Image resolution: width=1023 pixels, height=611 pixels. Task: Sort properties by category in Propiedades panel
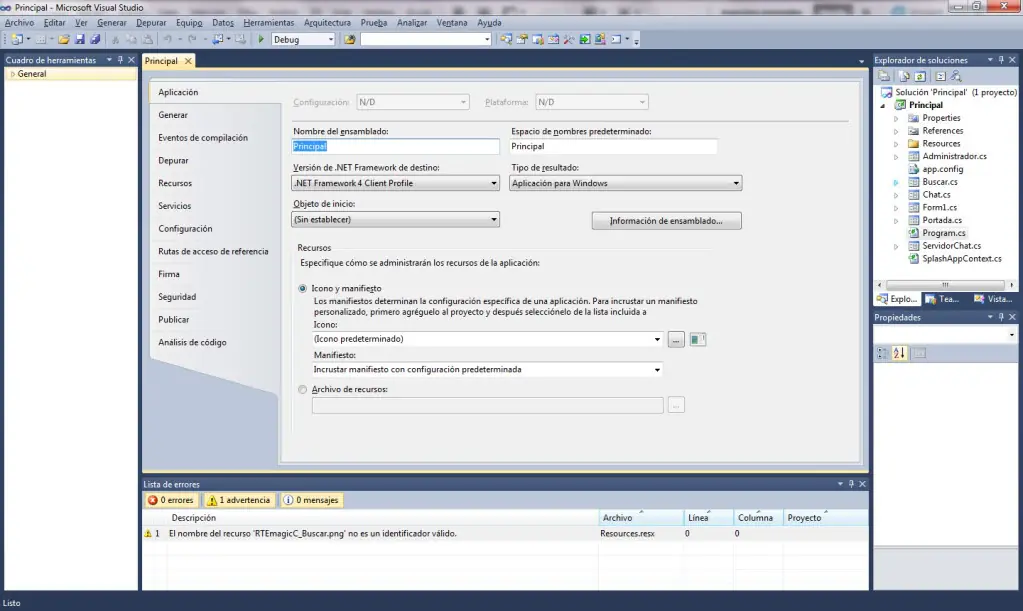click(x=883, y=353)
